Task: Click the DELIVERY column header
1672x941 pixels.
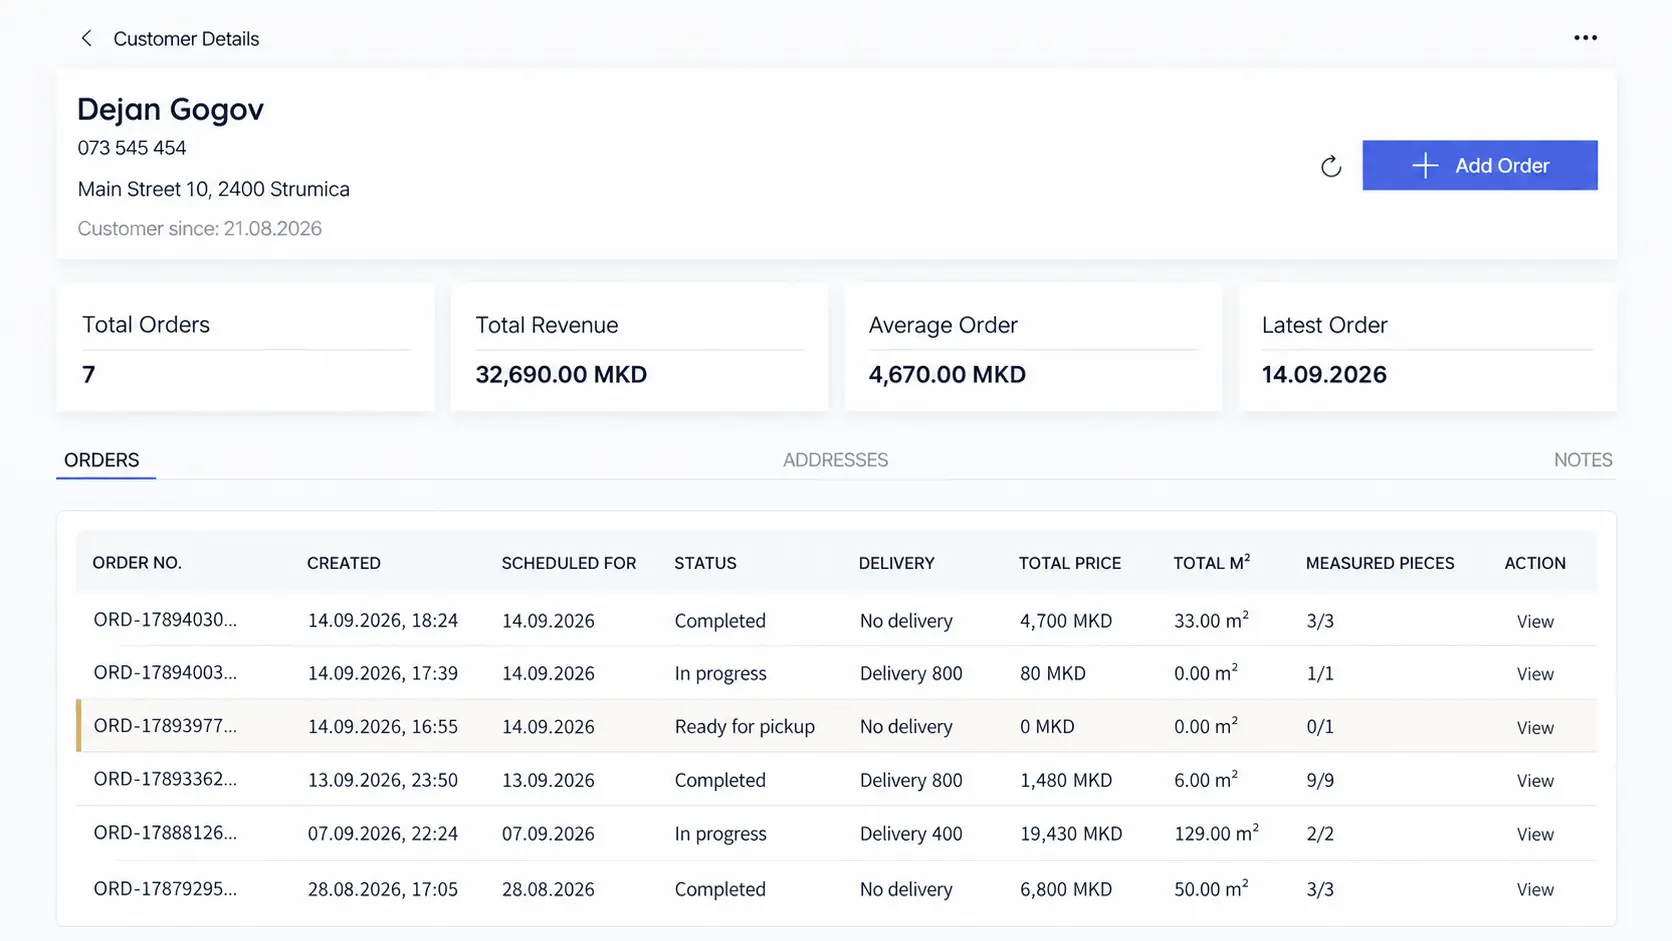Action: tap(896, 563)
